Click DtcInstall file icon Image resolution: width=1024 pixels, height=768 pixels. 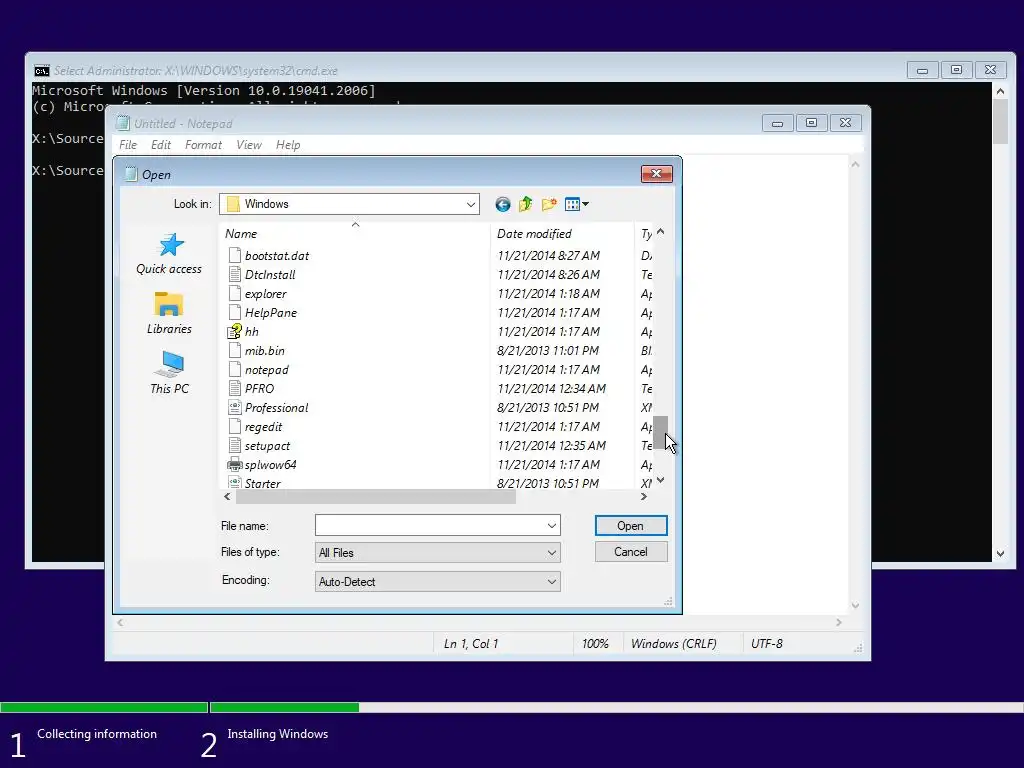click(x=235, y=274)
